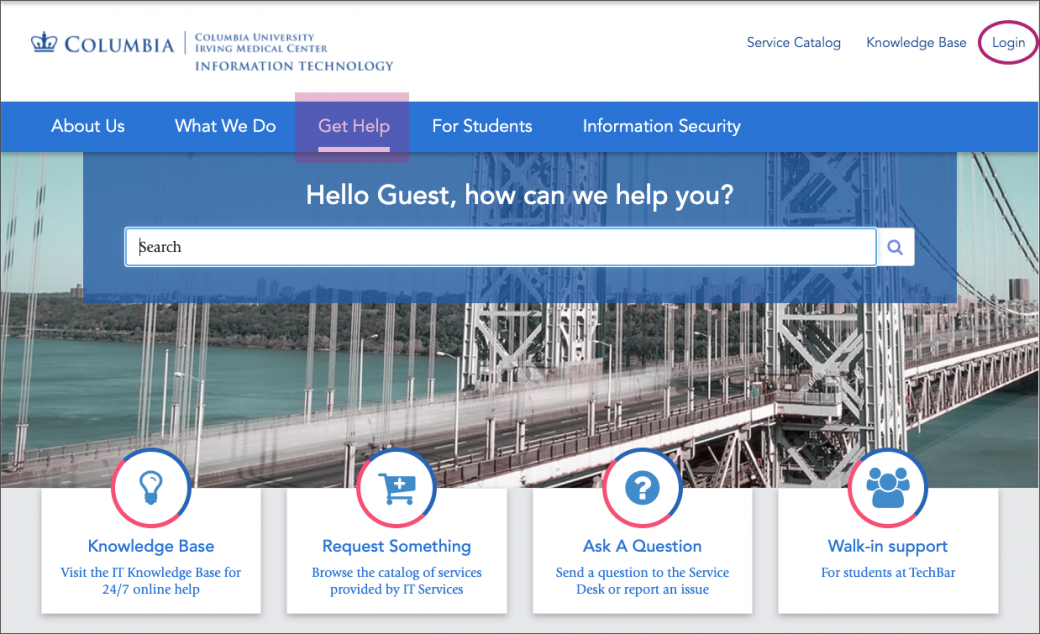This screenshot has width=1040, height=634.
Task: Click 'For students at TechBar' text
Action: click(888, 572)
